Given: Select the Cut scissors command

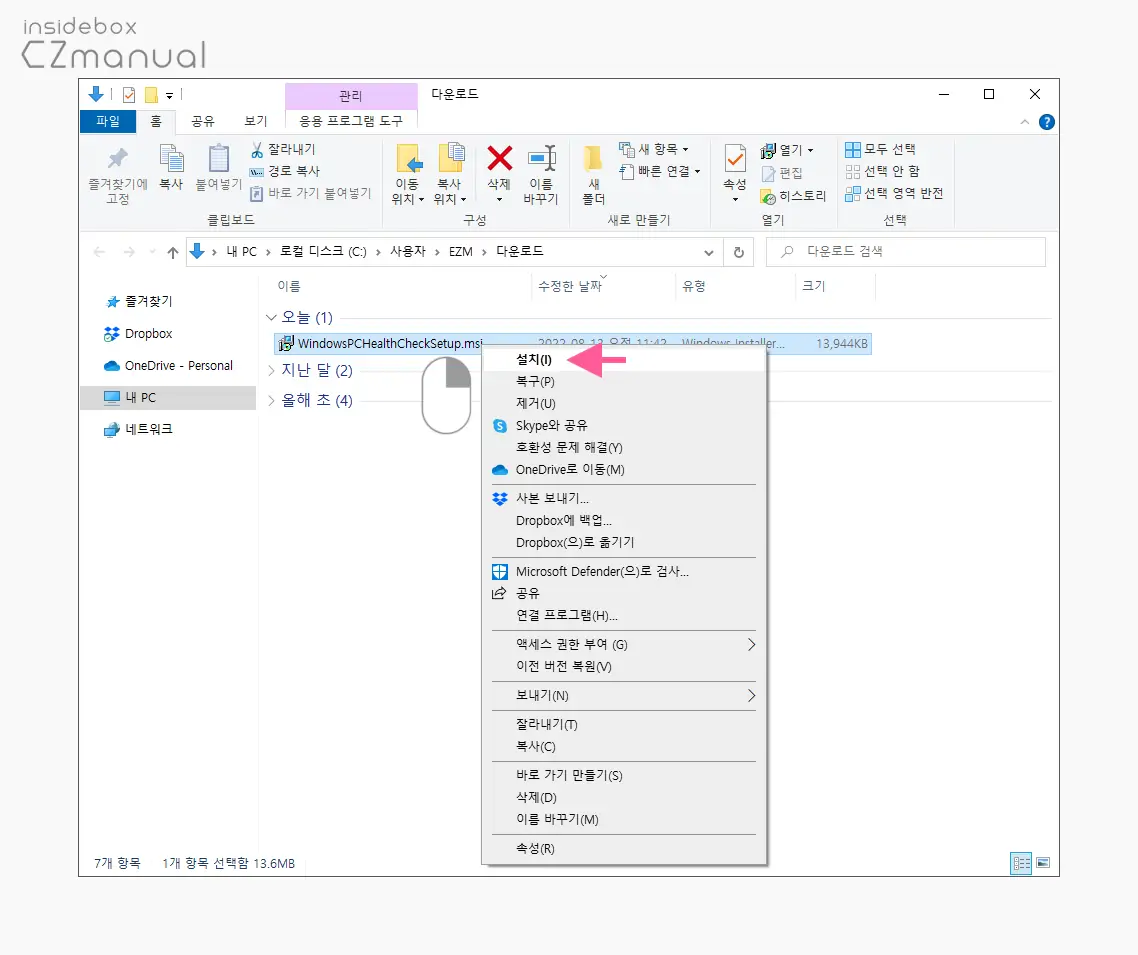Looking at the screenshot, I should 283,149.
